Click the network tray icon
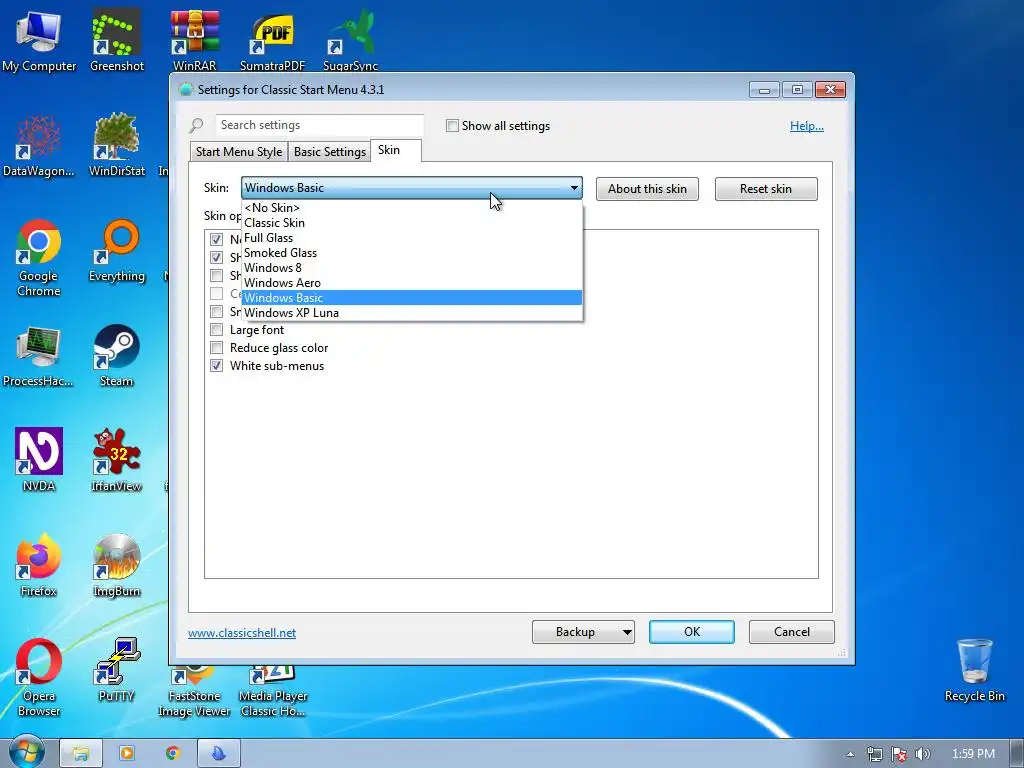 point(875,754)
